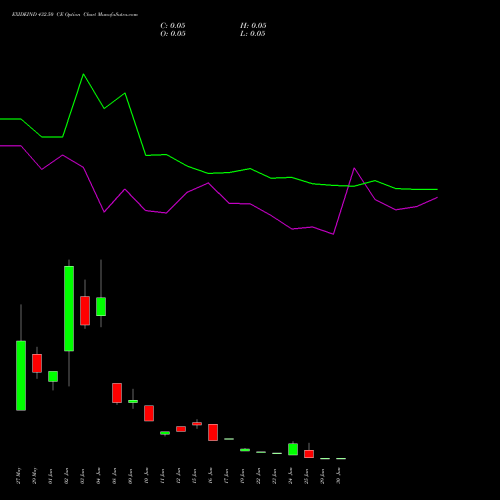The height and width of the screenshot is (500, 500).
Task: Click the green indicator line's highest peak
Action: point(83,74)
